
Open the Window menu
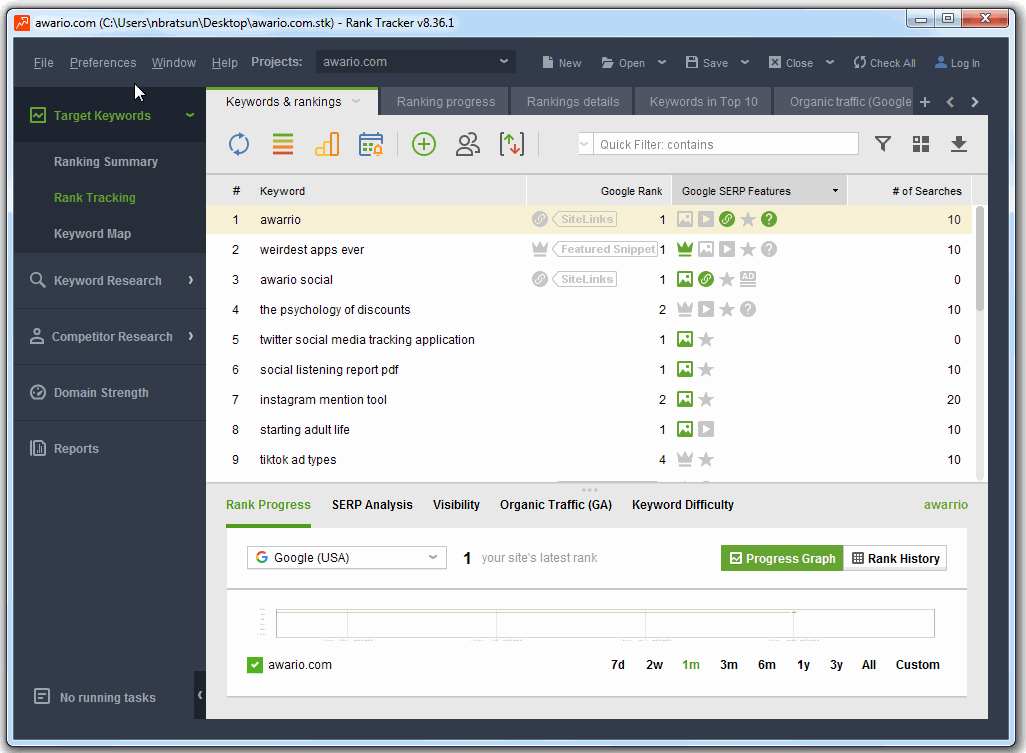pyautogui.click(x=173, y=63)
